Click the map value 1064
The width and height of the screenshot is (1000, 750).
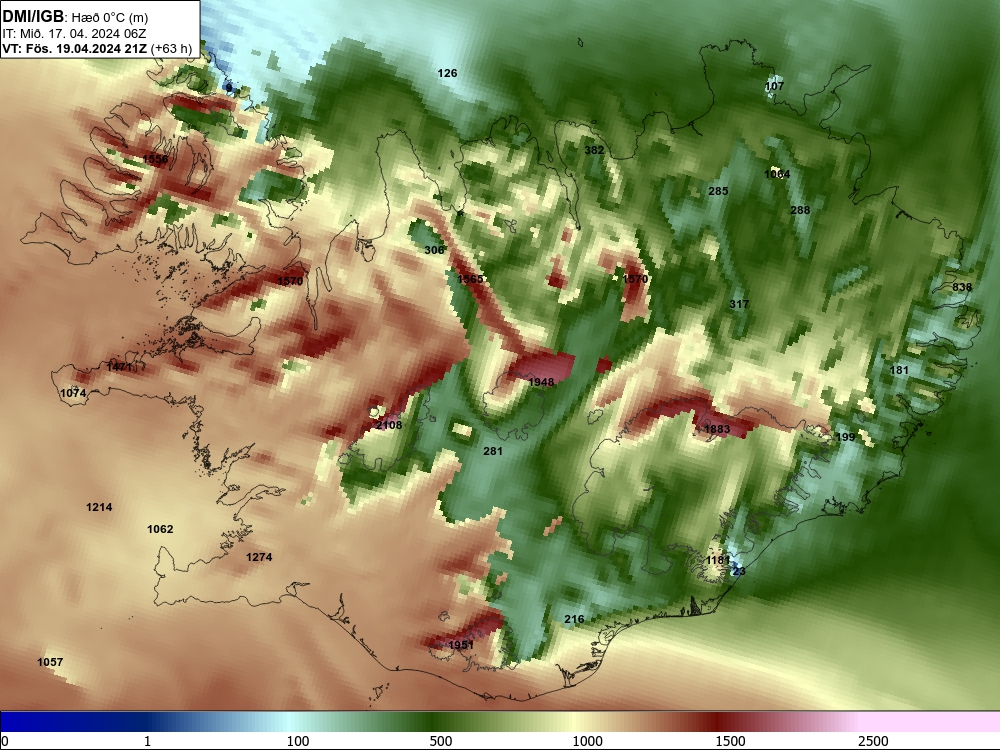click(x=777, y=174)
